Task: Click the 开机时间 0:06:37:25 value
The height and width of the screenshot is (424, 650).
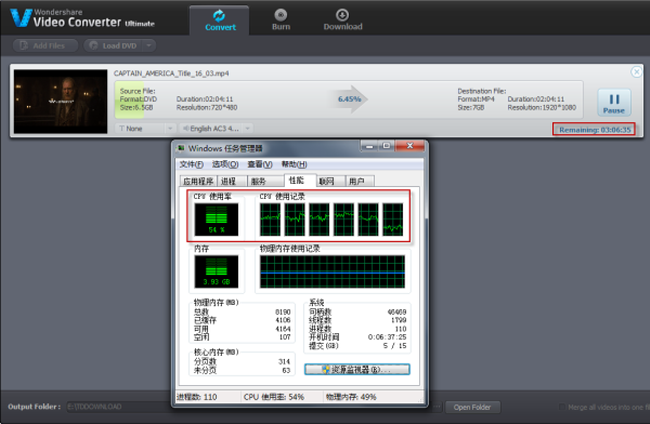Action: point(387,337)
